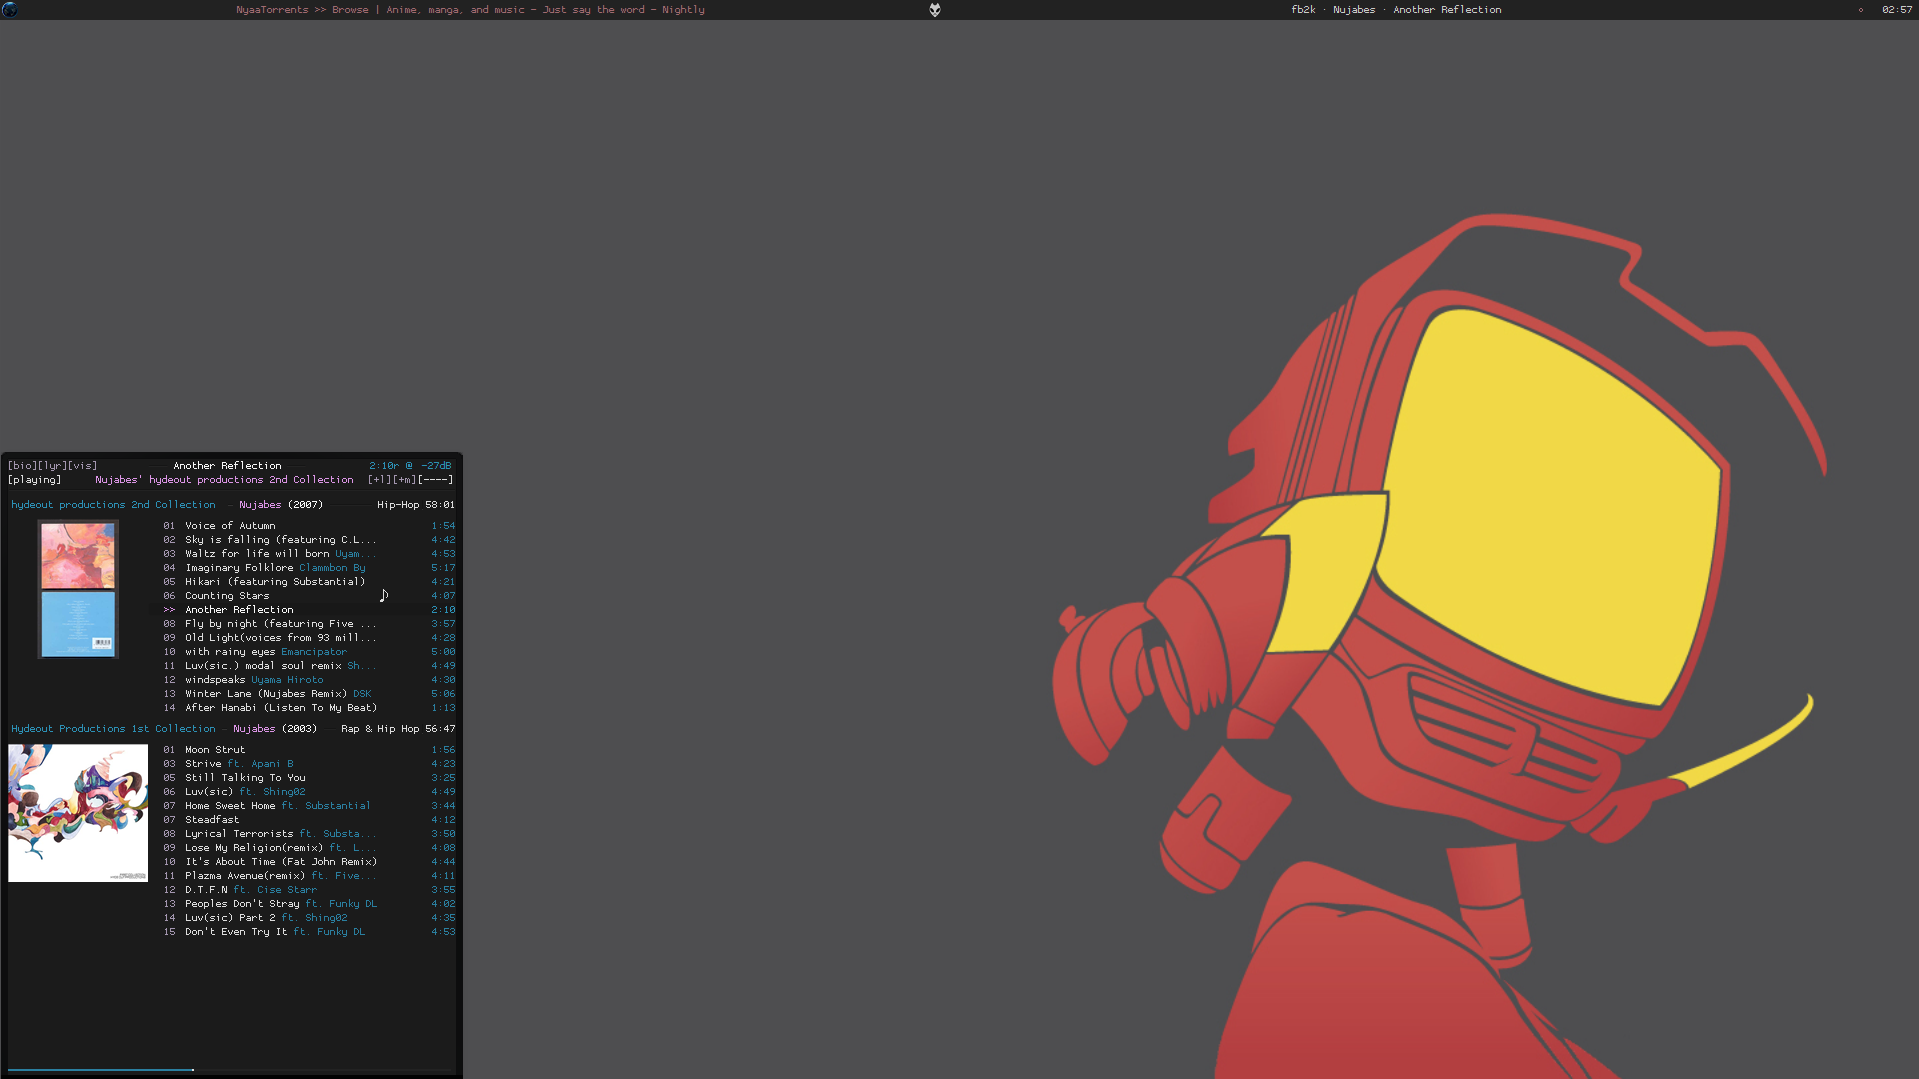Open the [bio] panel button
Screen dimensions: 1919x1079
point(22,466)
